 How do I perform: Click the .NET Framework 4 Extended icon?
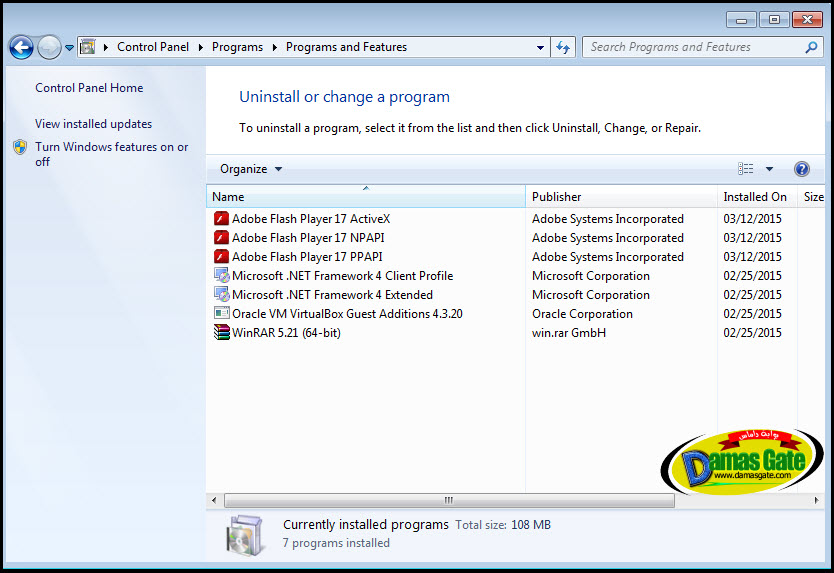(221, 295)
